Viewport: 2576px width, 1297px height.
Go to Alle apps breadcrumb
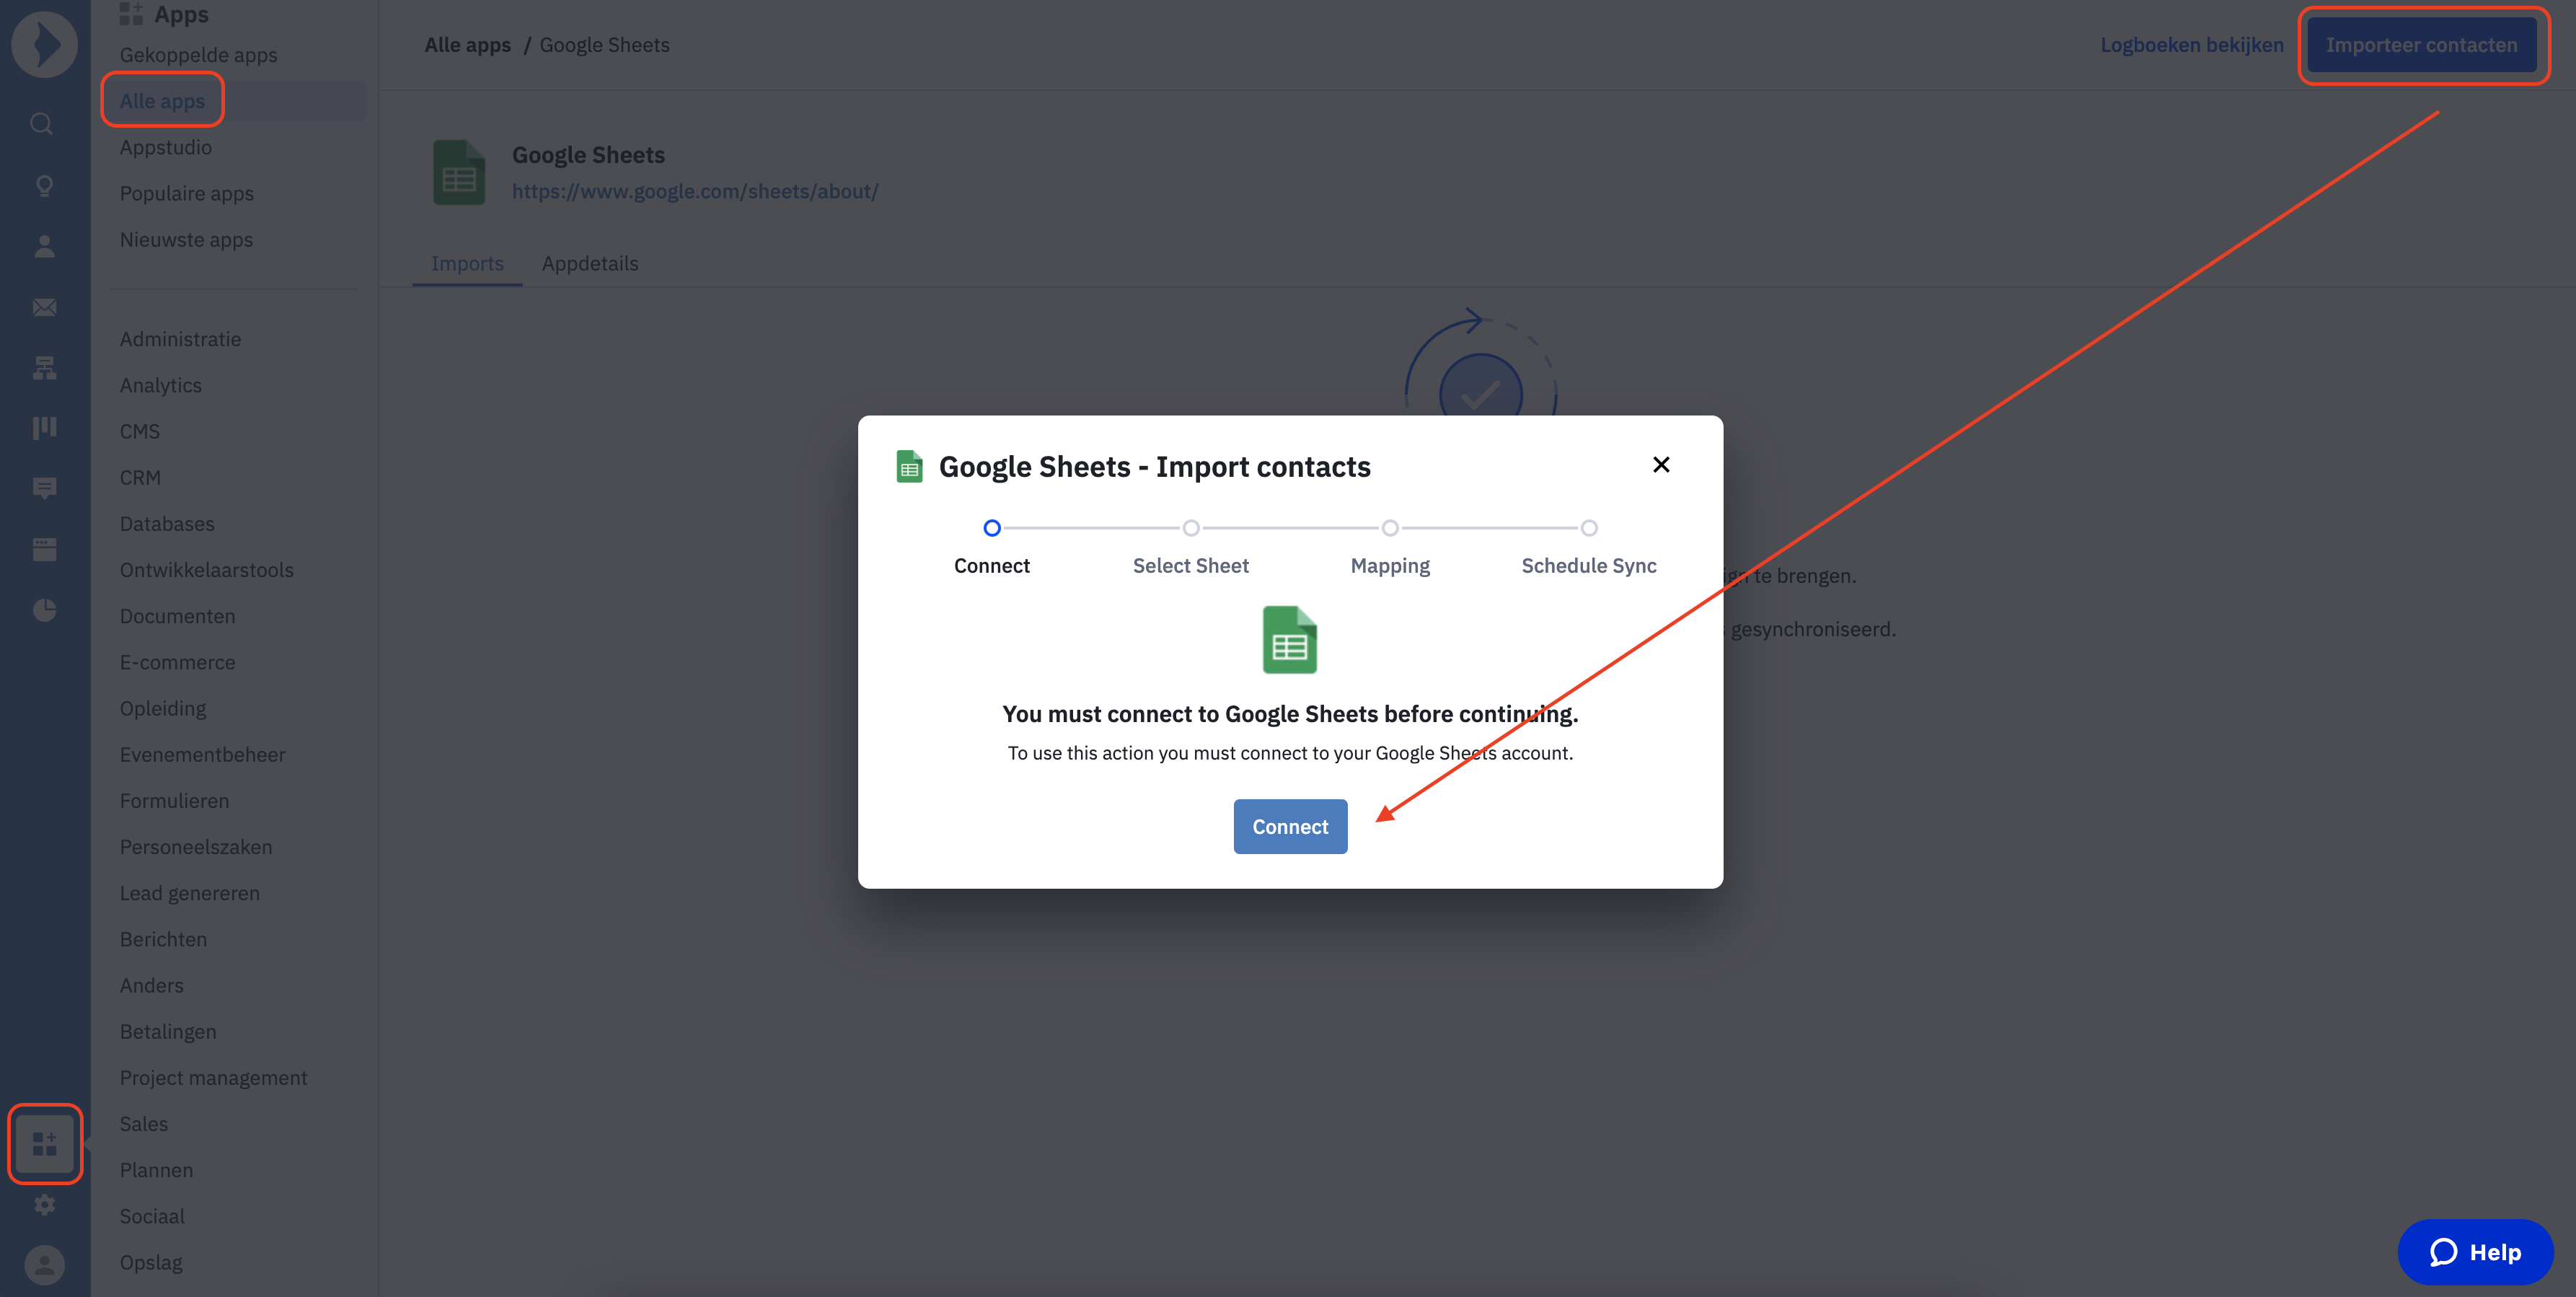(467, 45)
